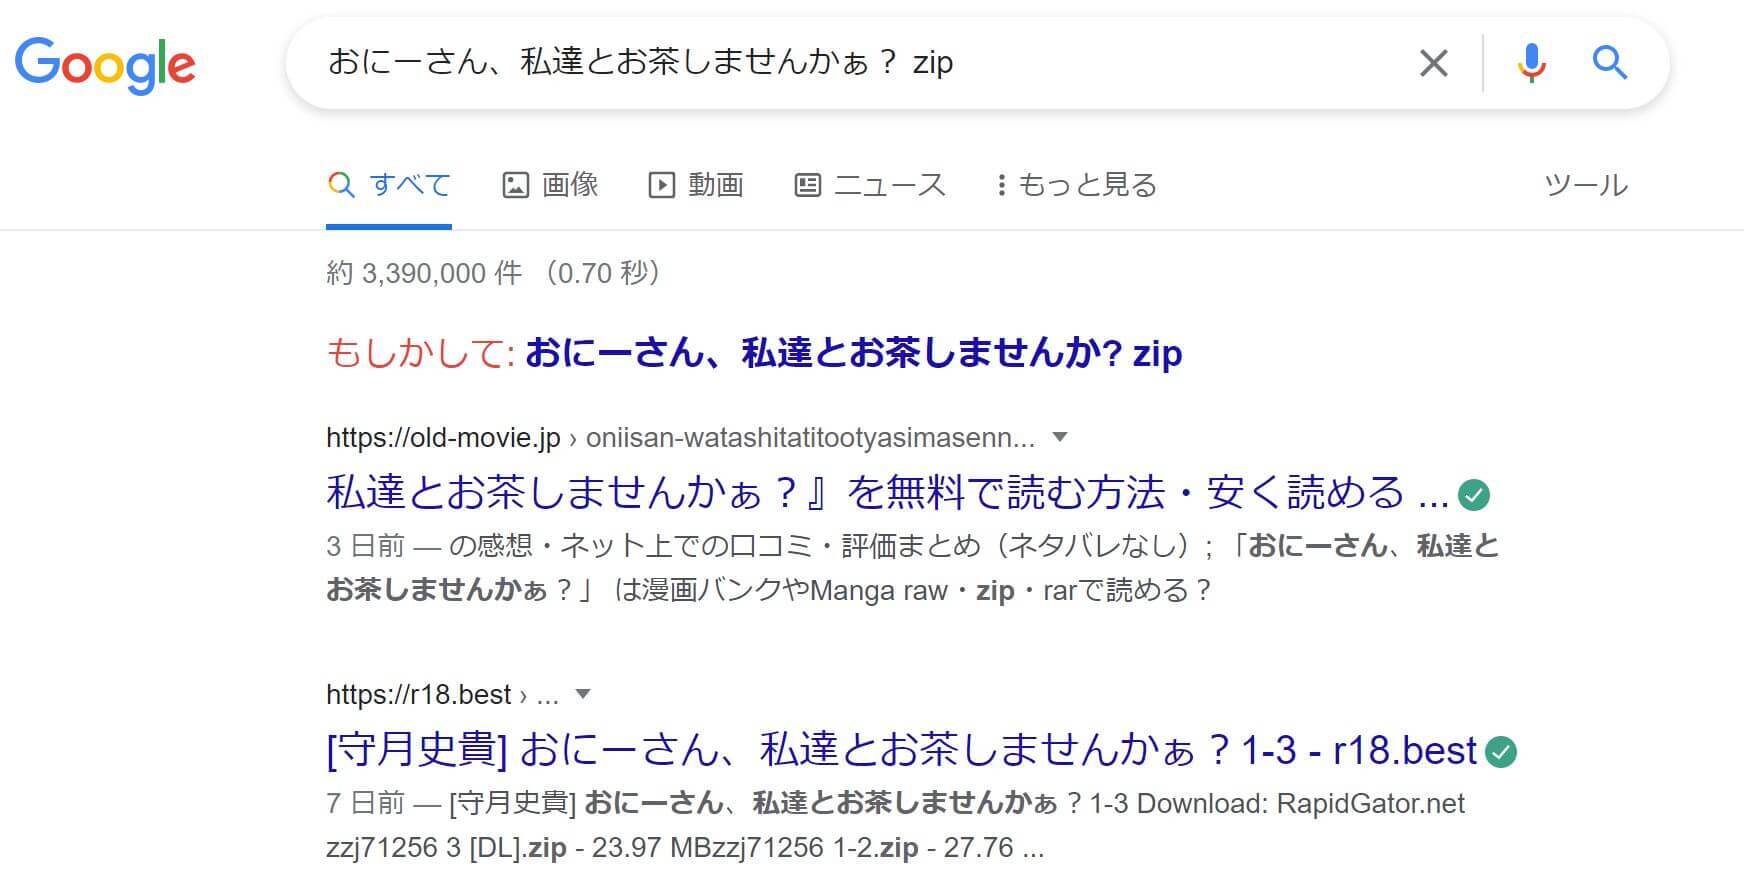Click the green checkmark beside old-movie.jp result title
Image resolution: width=1744 pixels, height=890 pixels.
tap(1474, 494)
